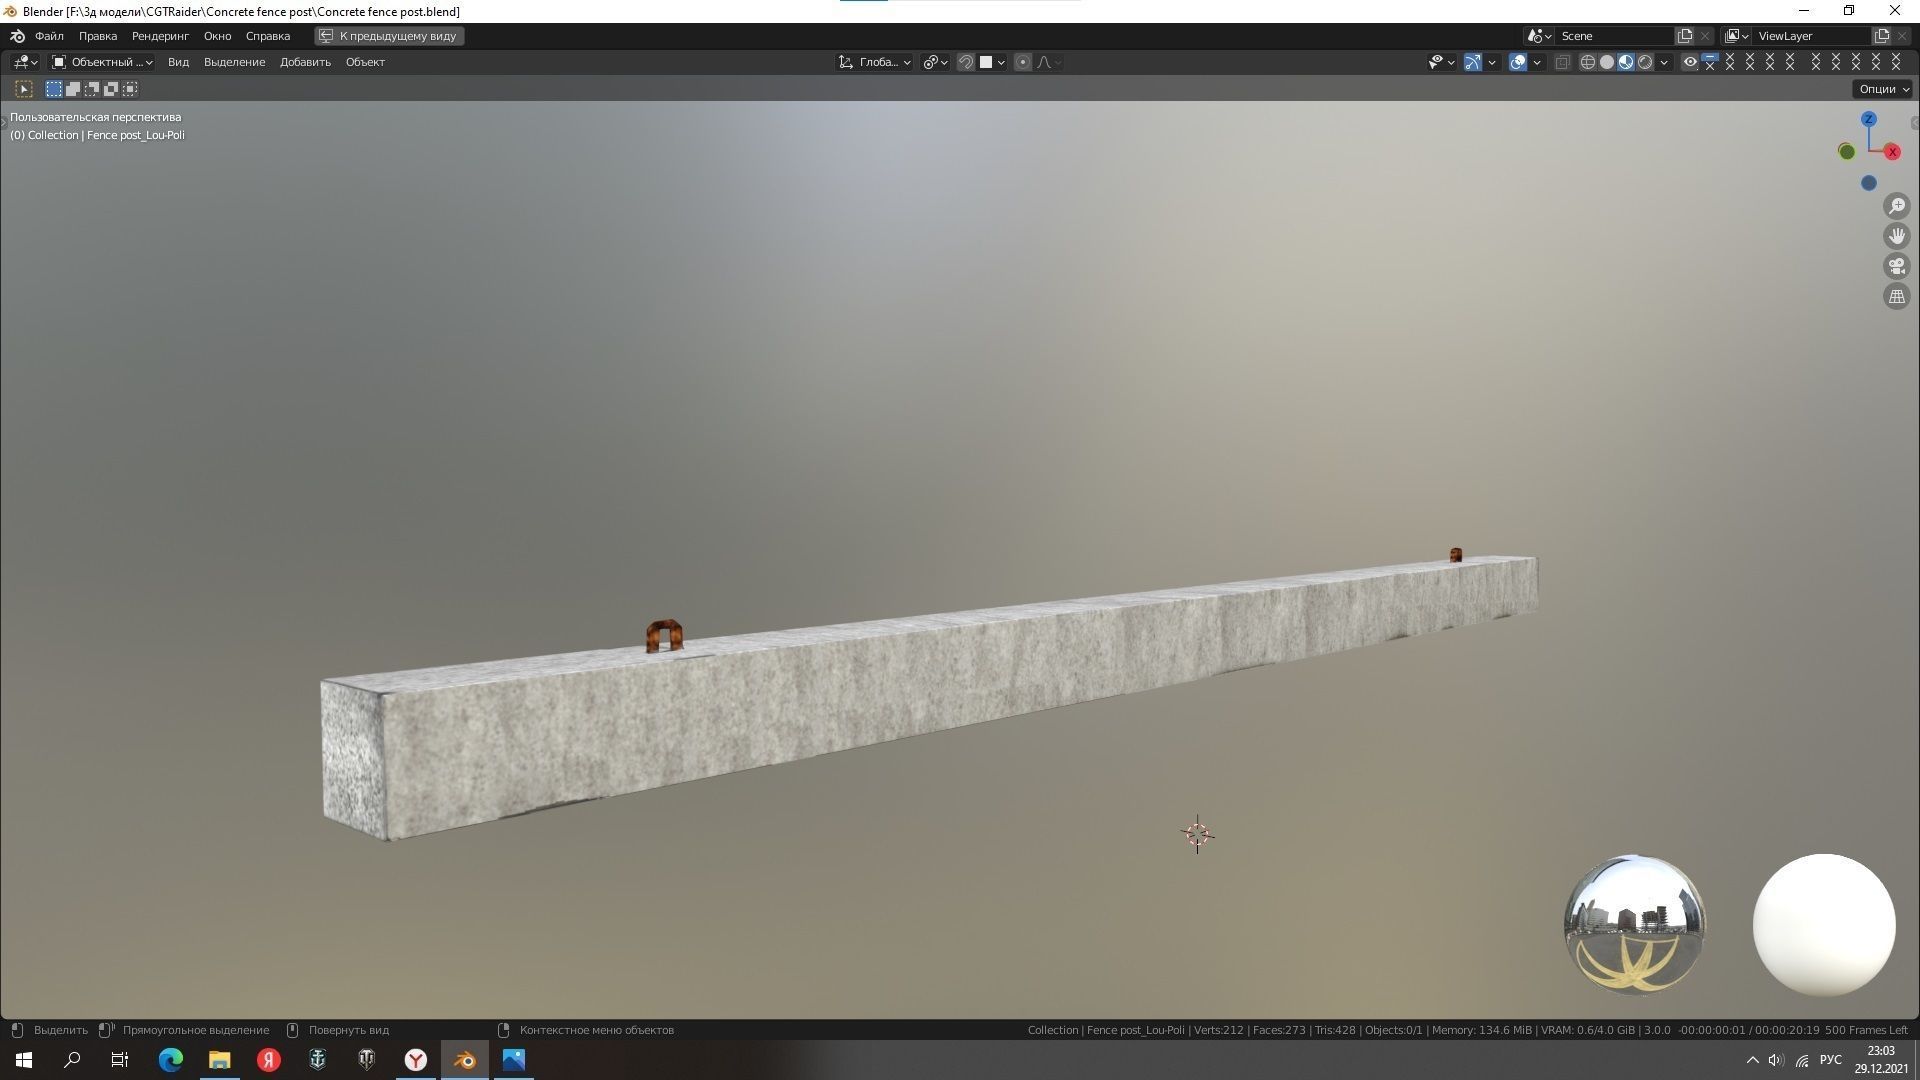This screenshot has width=1920, height=1080.
Task: Switch to Material Preview shading
Action: coord(1627,62)
